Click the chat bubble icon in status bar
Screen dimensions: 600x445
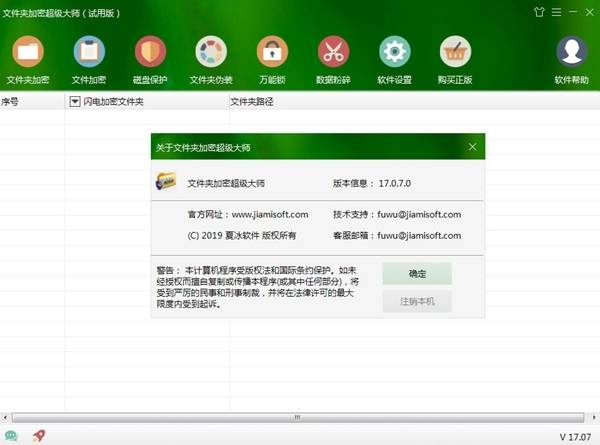[x=11, y=436]
